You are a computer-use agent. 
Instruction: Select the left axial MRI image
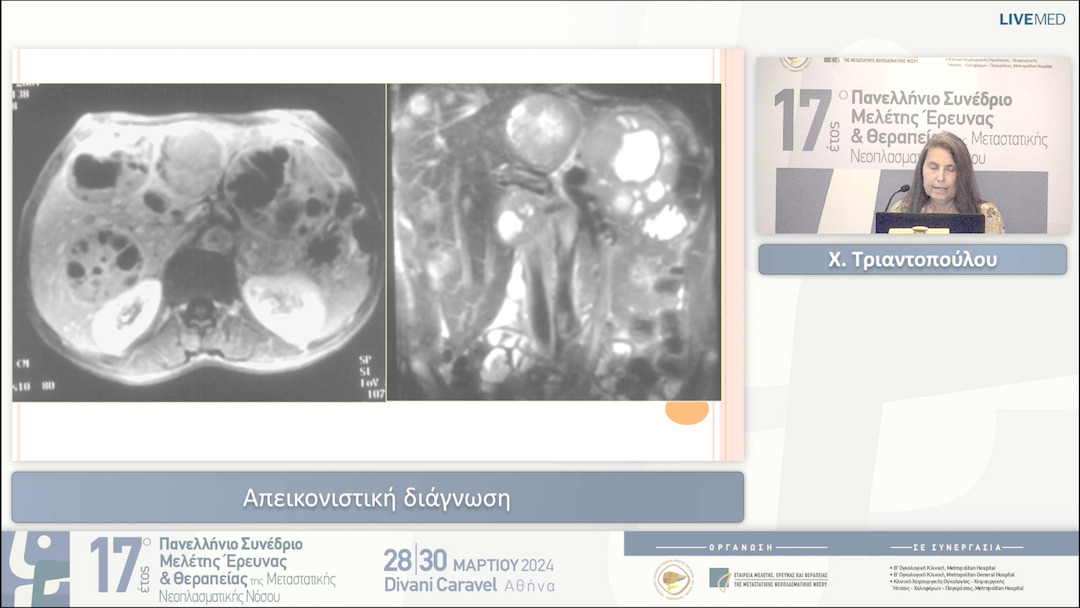(199, 242)
